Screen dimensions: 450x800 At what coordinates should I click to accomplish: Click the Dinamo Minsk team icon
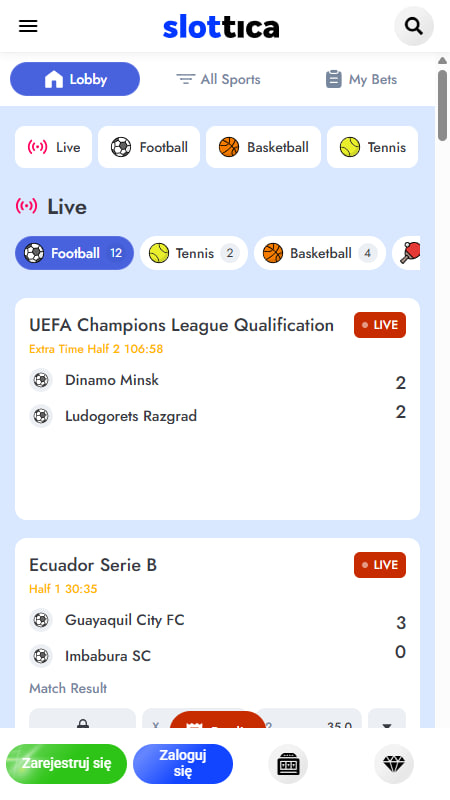(x=41, y=380)
